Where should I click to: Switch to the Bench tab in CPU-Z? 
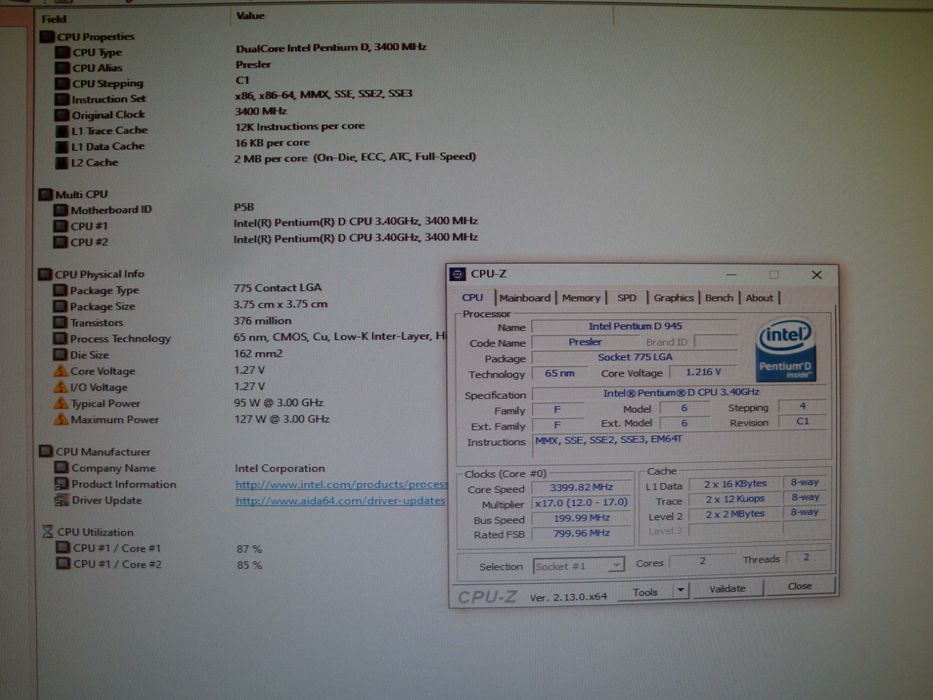[719, 298]
